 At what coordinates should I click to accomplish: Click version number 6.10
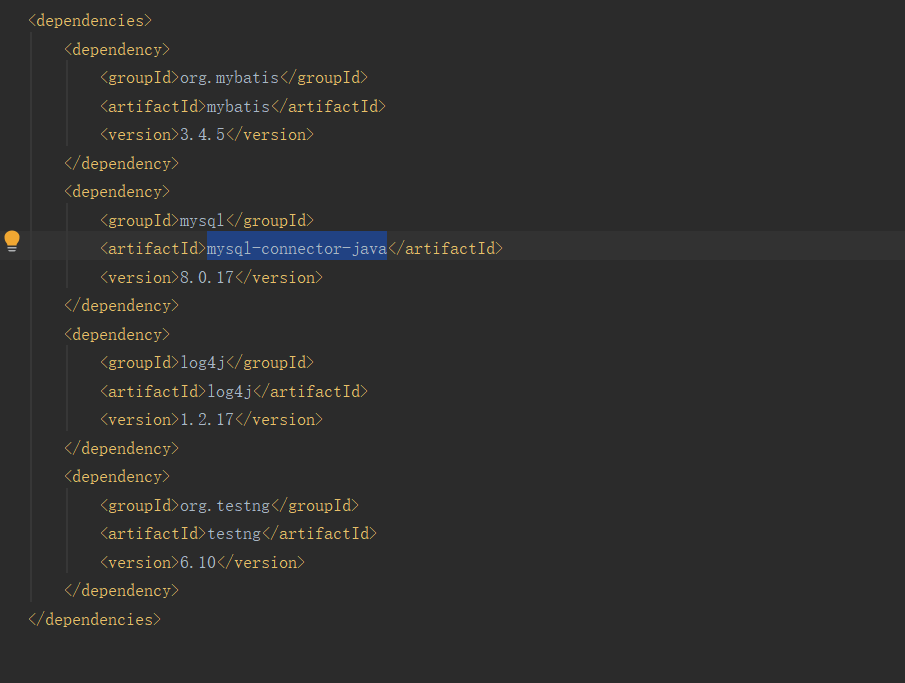(x=197, y=562)
